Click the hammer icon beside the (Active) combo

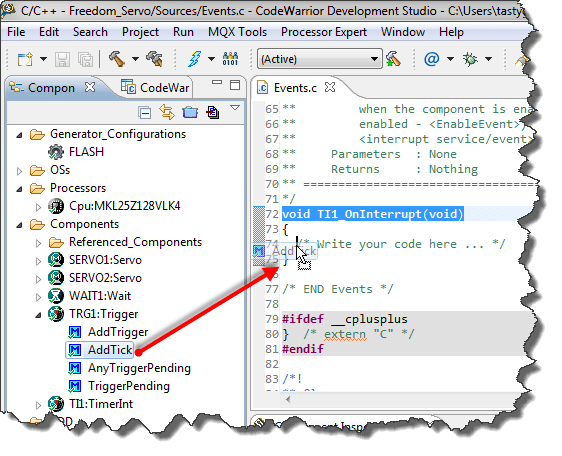tap(394, 59)
